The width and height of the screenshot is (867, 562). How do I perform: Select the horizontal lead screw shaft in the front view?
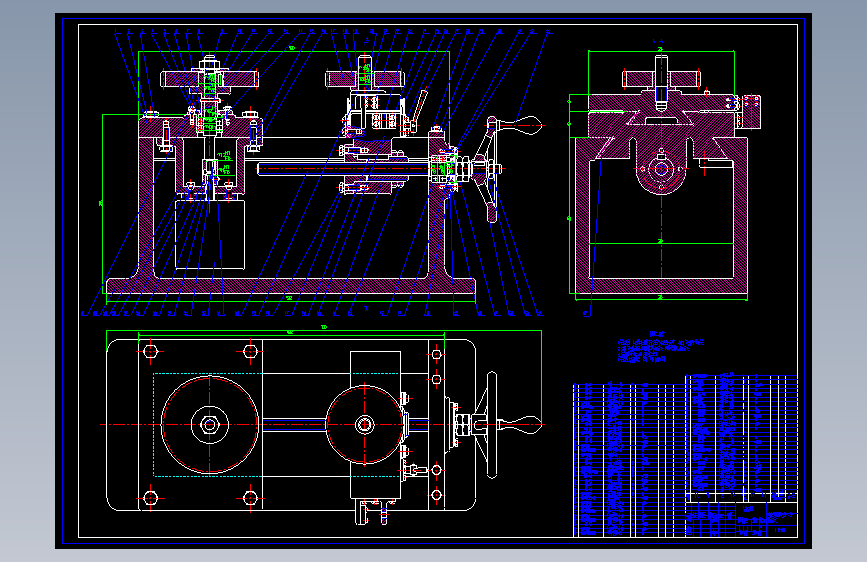[x=343, y=168]
